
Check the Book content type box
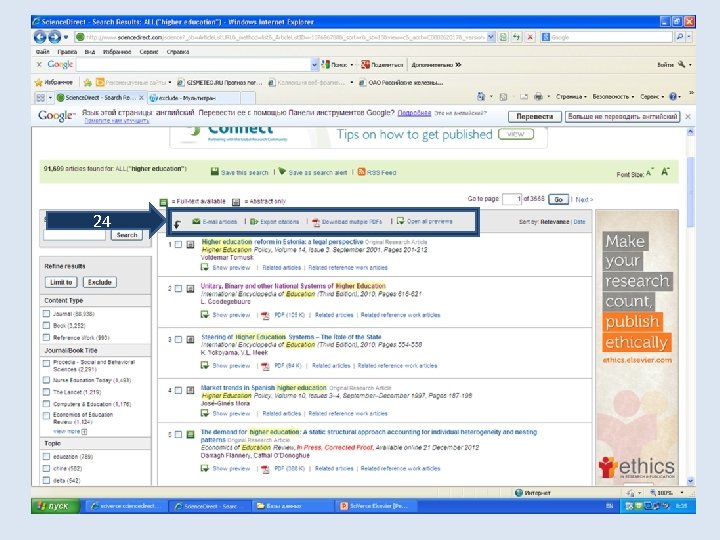coord(46,326)
